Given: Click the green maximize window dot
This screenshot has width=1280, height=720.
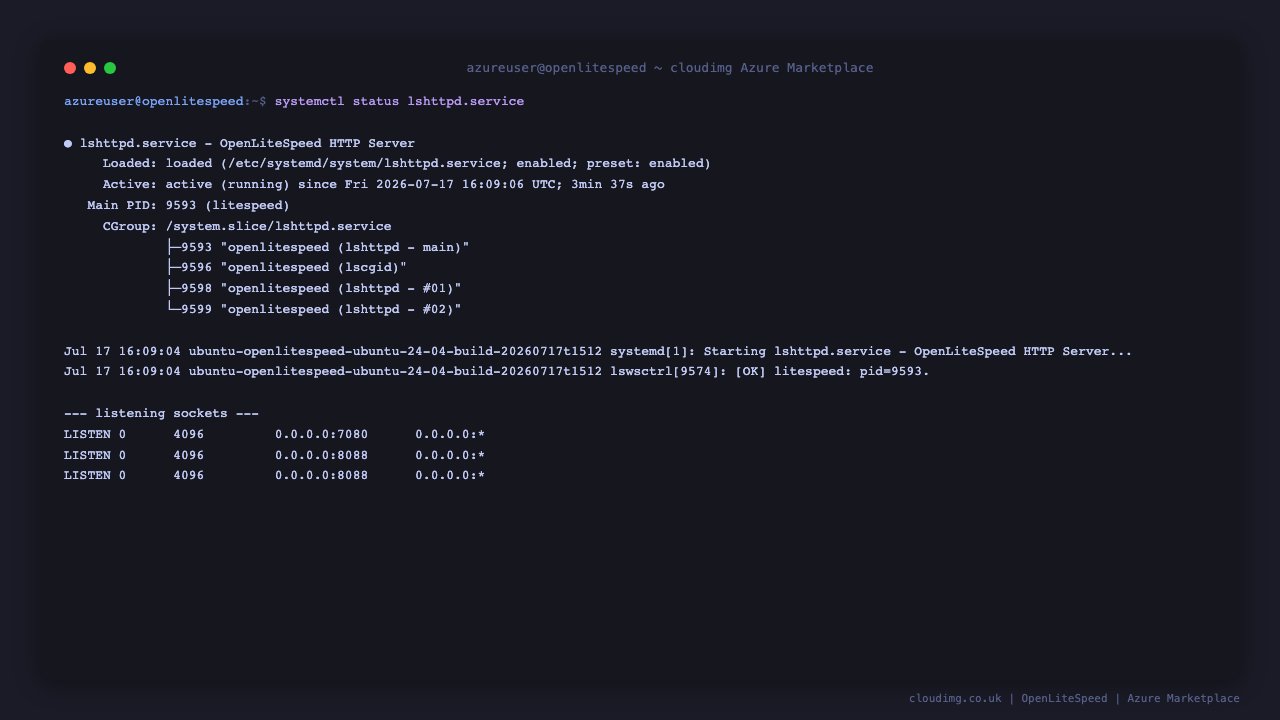Looking at the screenshot, I should click(x=110, y=68).
